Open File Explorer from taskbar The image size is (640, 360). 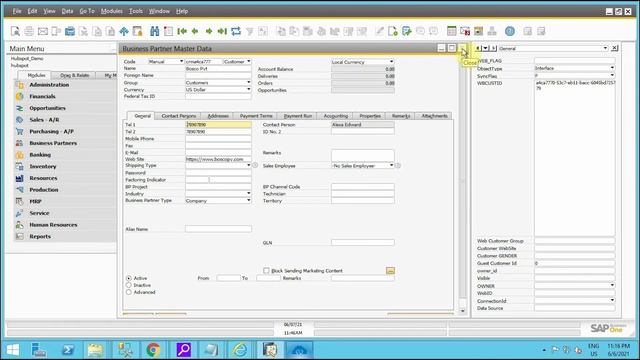click(x=95, y=350)
